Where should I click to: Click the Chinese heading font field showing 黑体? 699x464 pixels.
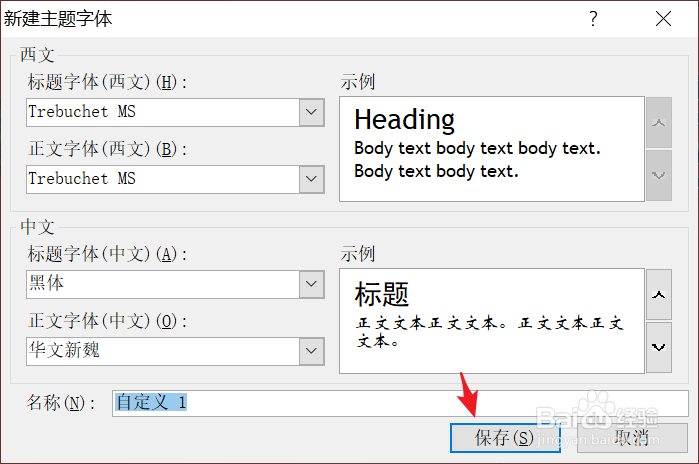click(x=163, y=284)
